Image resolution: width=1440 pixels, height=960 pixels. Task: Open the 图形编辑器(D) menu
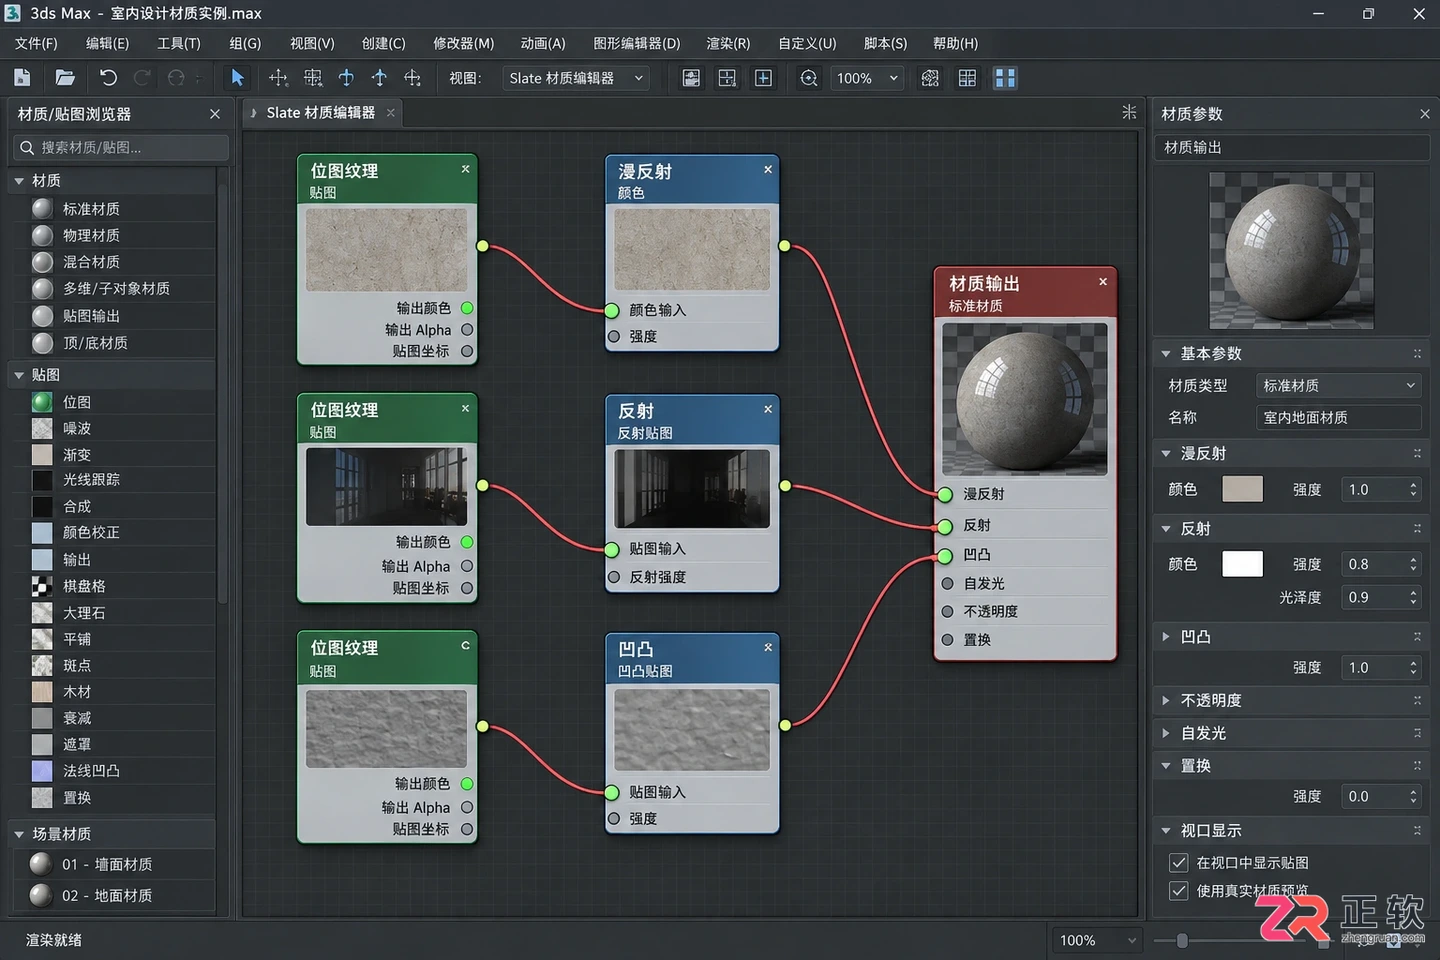click(x=636, y=43)
